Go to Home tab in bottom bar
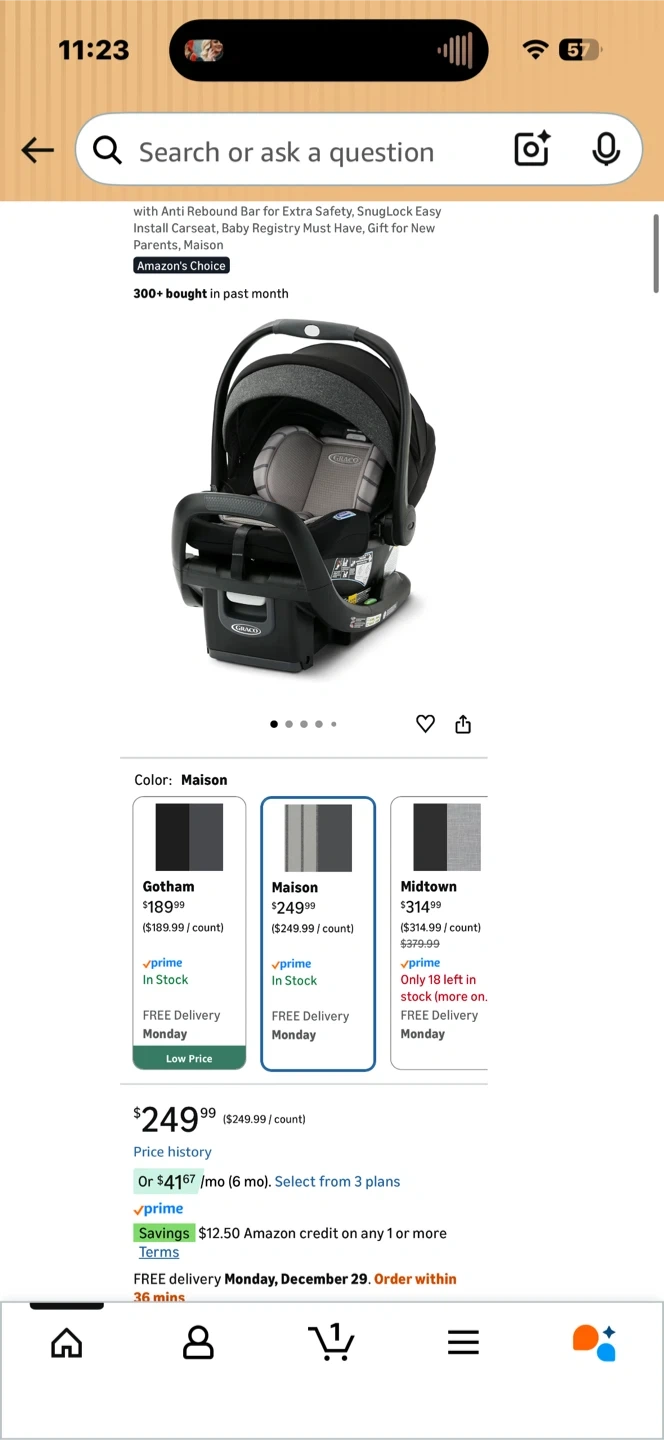664x1440 pixels. (x=67, y=1342)
